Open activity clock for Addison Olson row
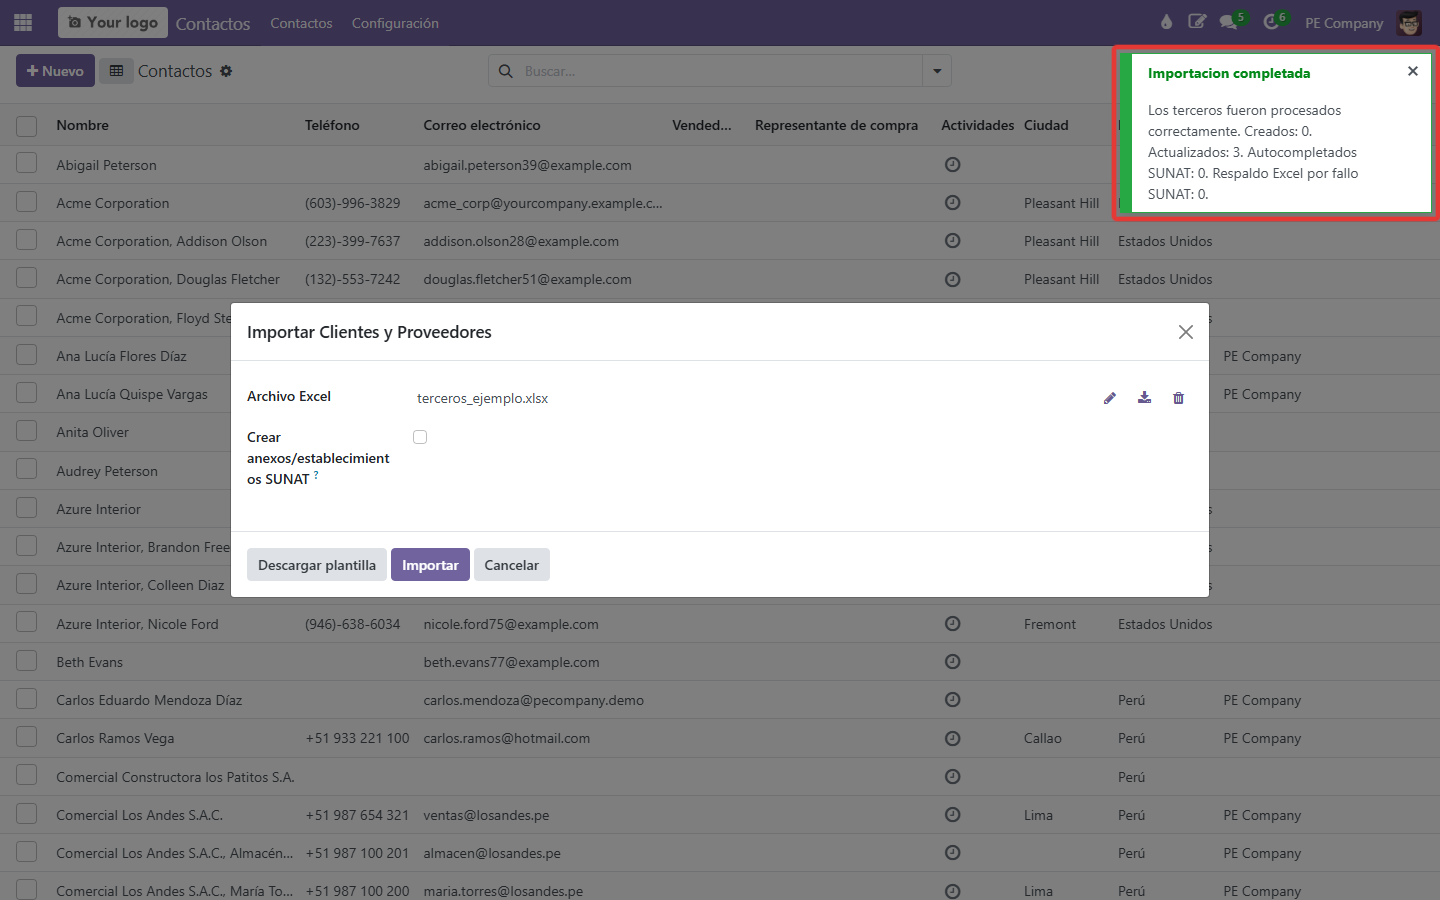Image resolution: width=1440 pixels, height=900 pixels. coord(953,240)
